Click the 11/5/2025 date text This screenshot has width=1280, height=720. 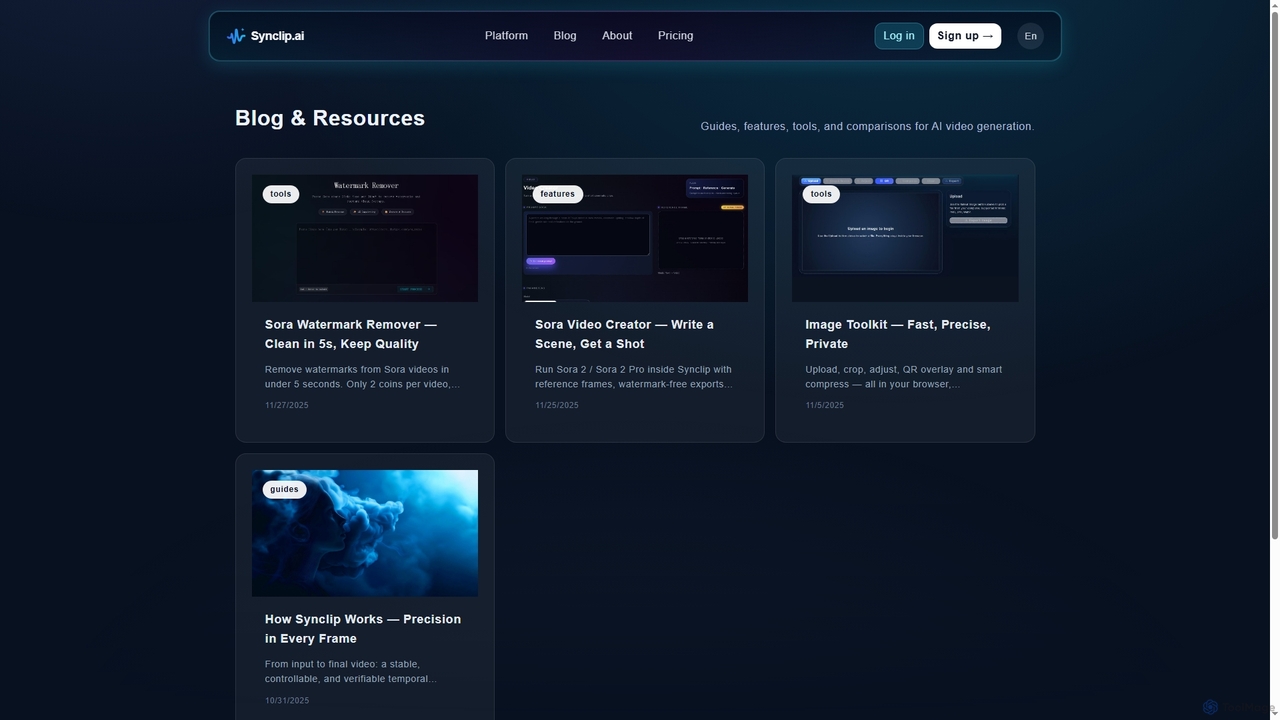[x=825, y=405]
